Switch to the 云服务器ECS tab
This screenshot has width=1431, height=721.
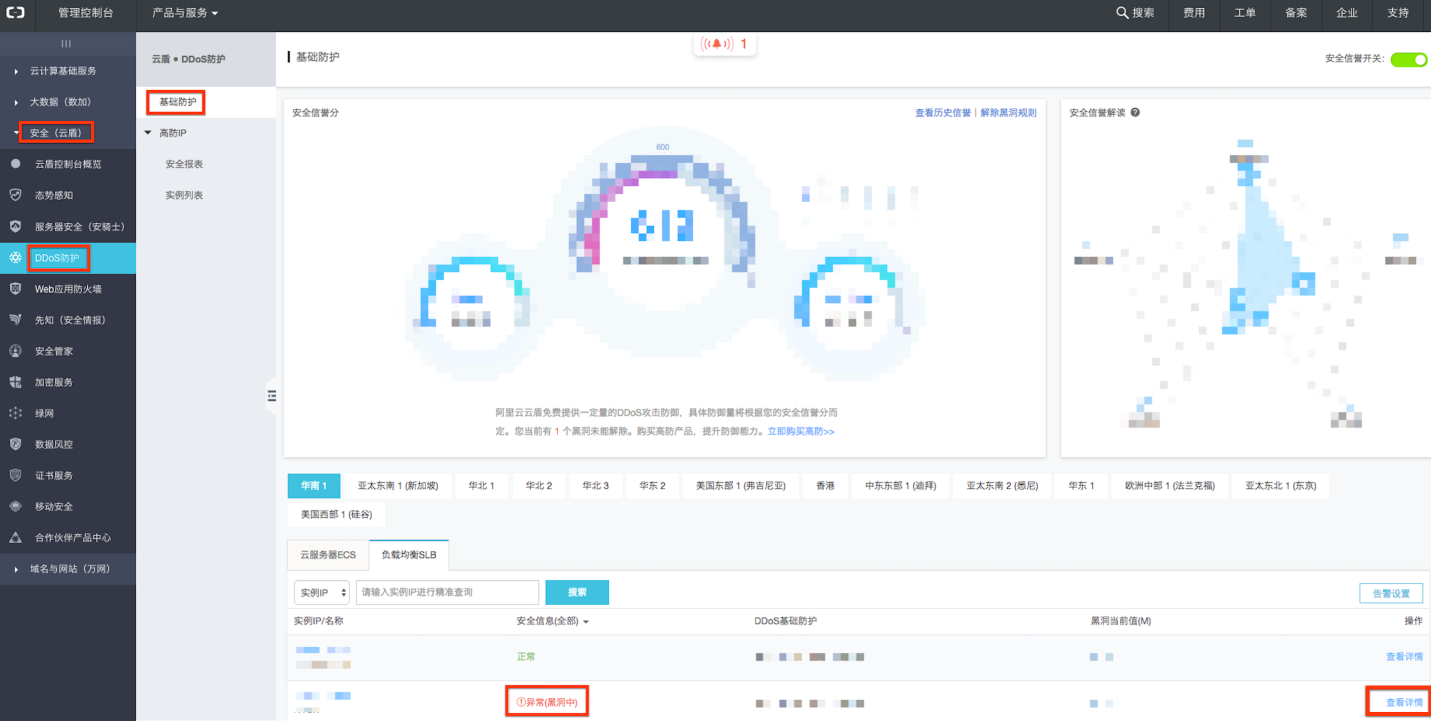point(328,554)
